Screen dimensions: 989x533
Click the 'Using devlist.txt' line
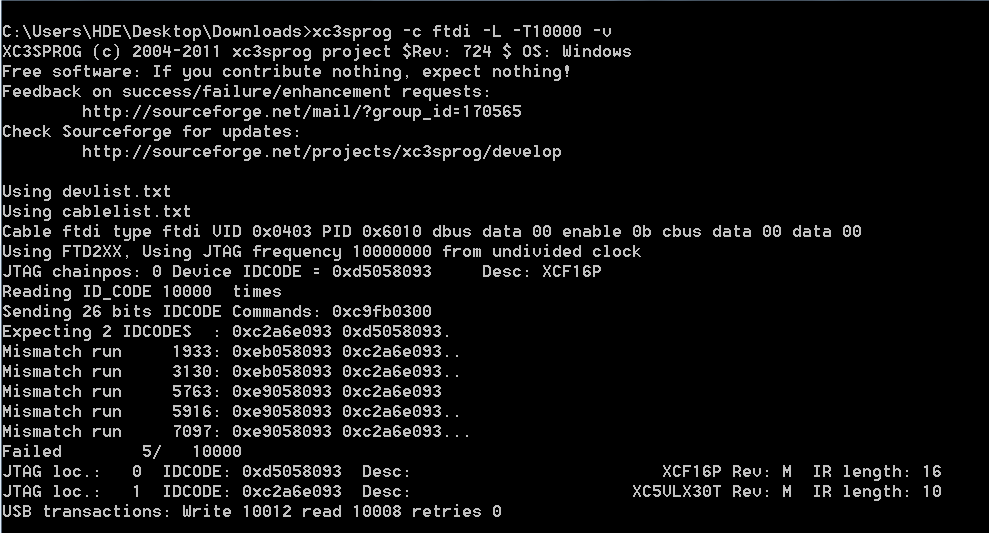pyautogui.click(x=86, y=192)
